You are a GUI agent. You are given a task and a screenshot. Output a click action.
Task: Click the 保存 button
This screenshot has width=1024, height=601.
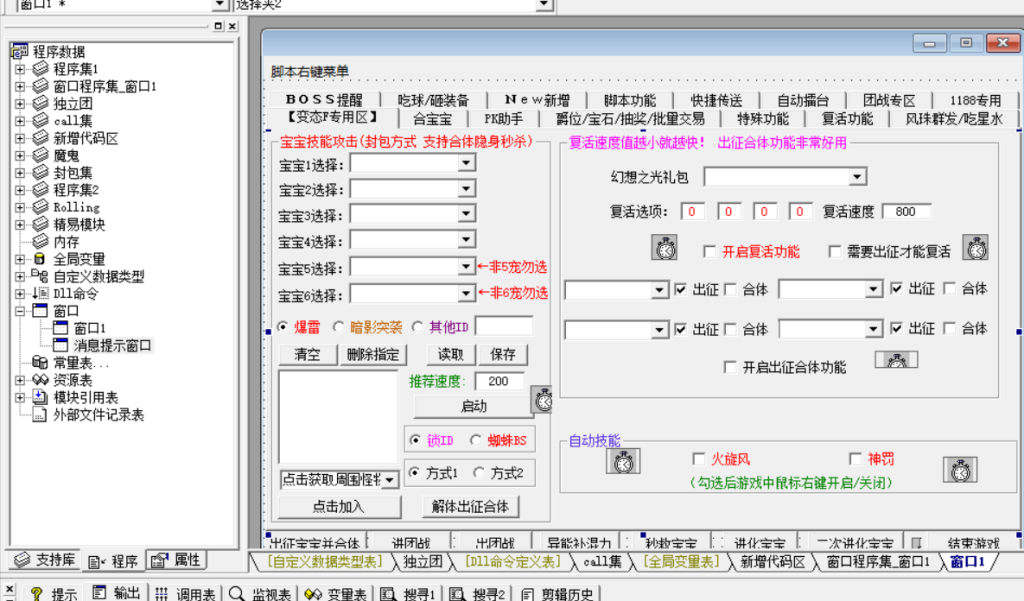click(502, 355)
